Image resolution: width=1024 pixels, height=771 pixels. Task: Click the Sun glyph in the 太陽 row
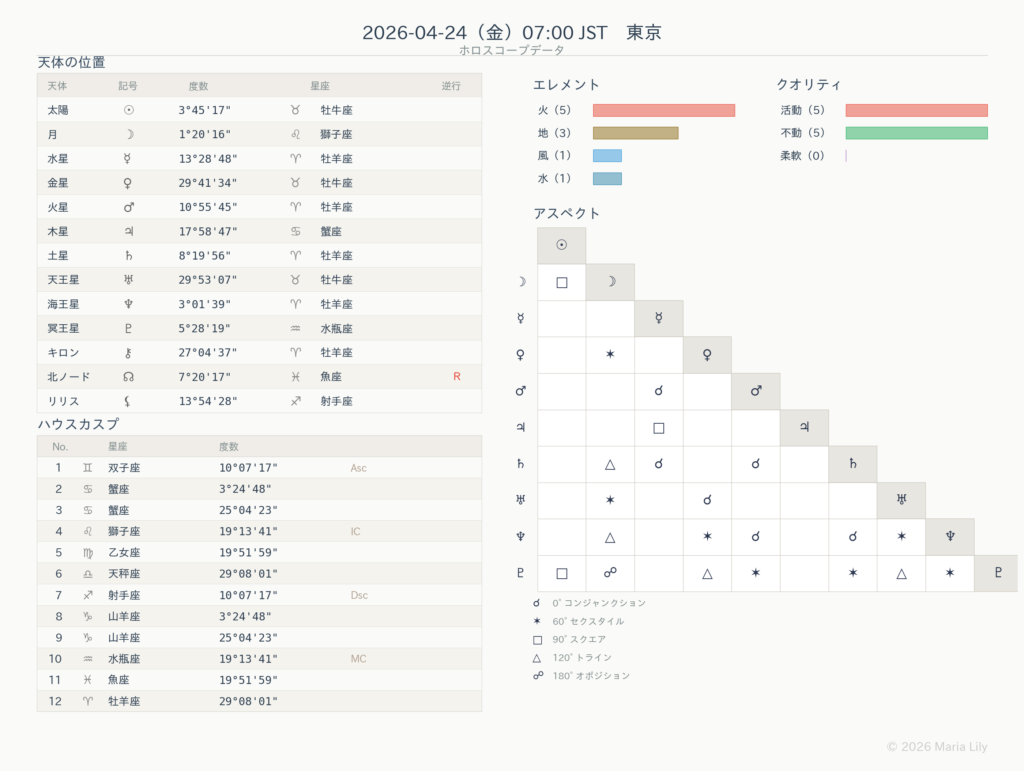point(128,110)
